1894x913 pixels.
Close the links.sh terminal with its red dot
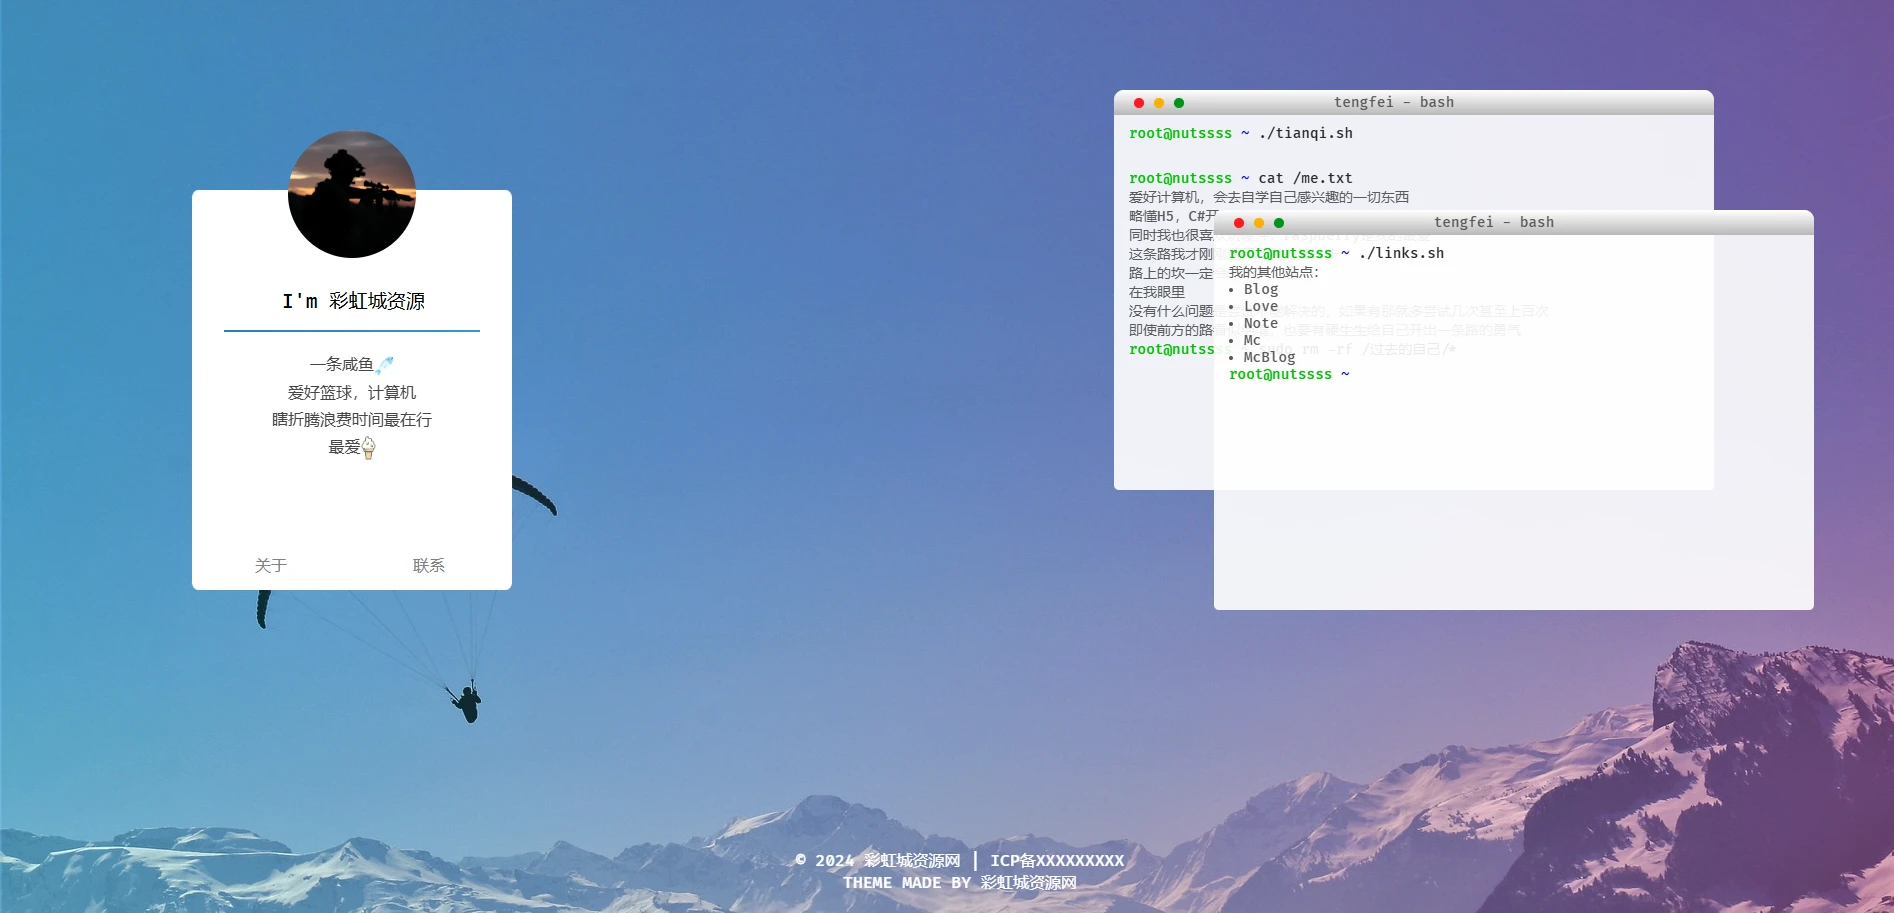pyautogui.click(x=1238, y=223)
